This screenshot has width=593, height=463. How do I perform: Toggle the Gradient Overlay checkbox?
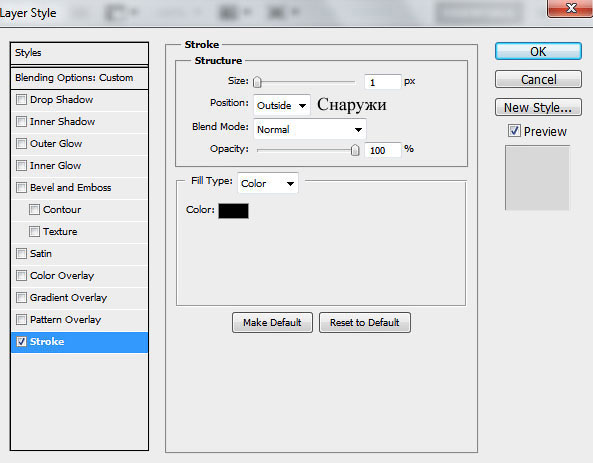(x=22, y=298)
